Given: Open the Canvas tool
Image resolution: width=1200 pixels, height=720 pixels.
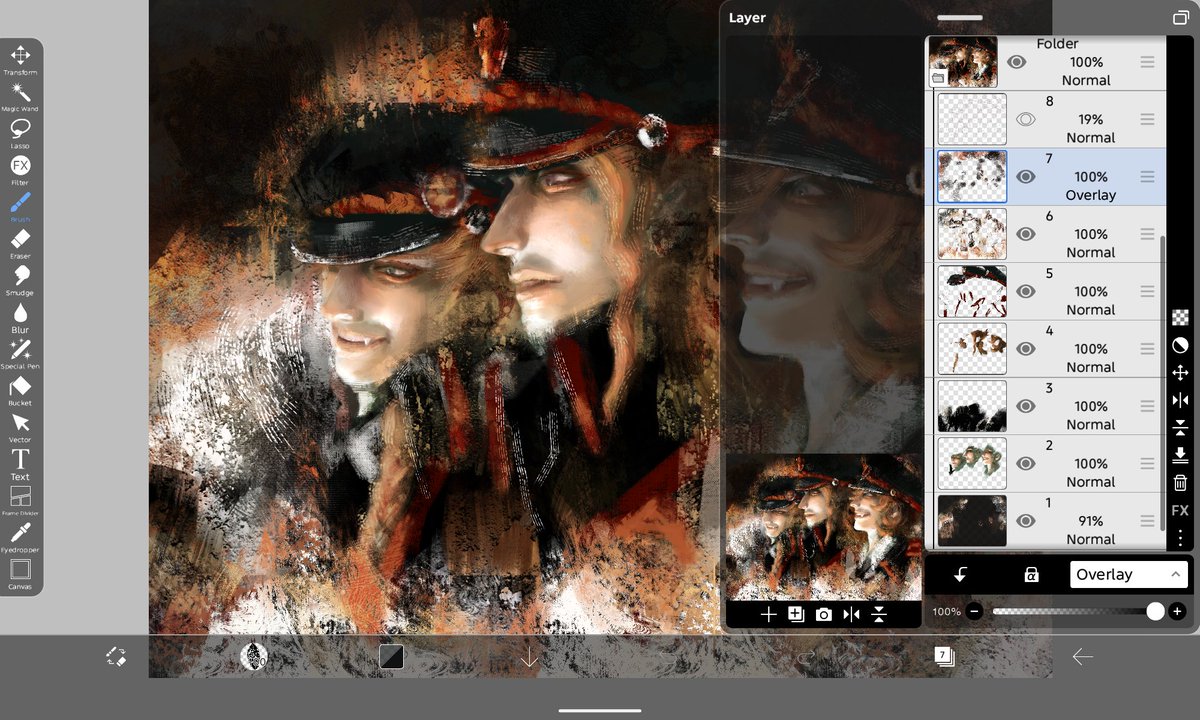Looking at the screenshot, I should click(20, 574).
